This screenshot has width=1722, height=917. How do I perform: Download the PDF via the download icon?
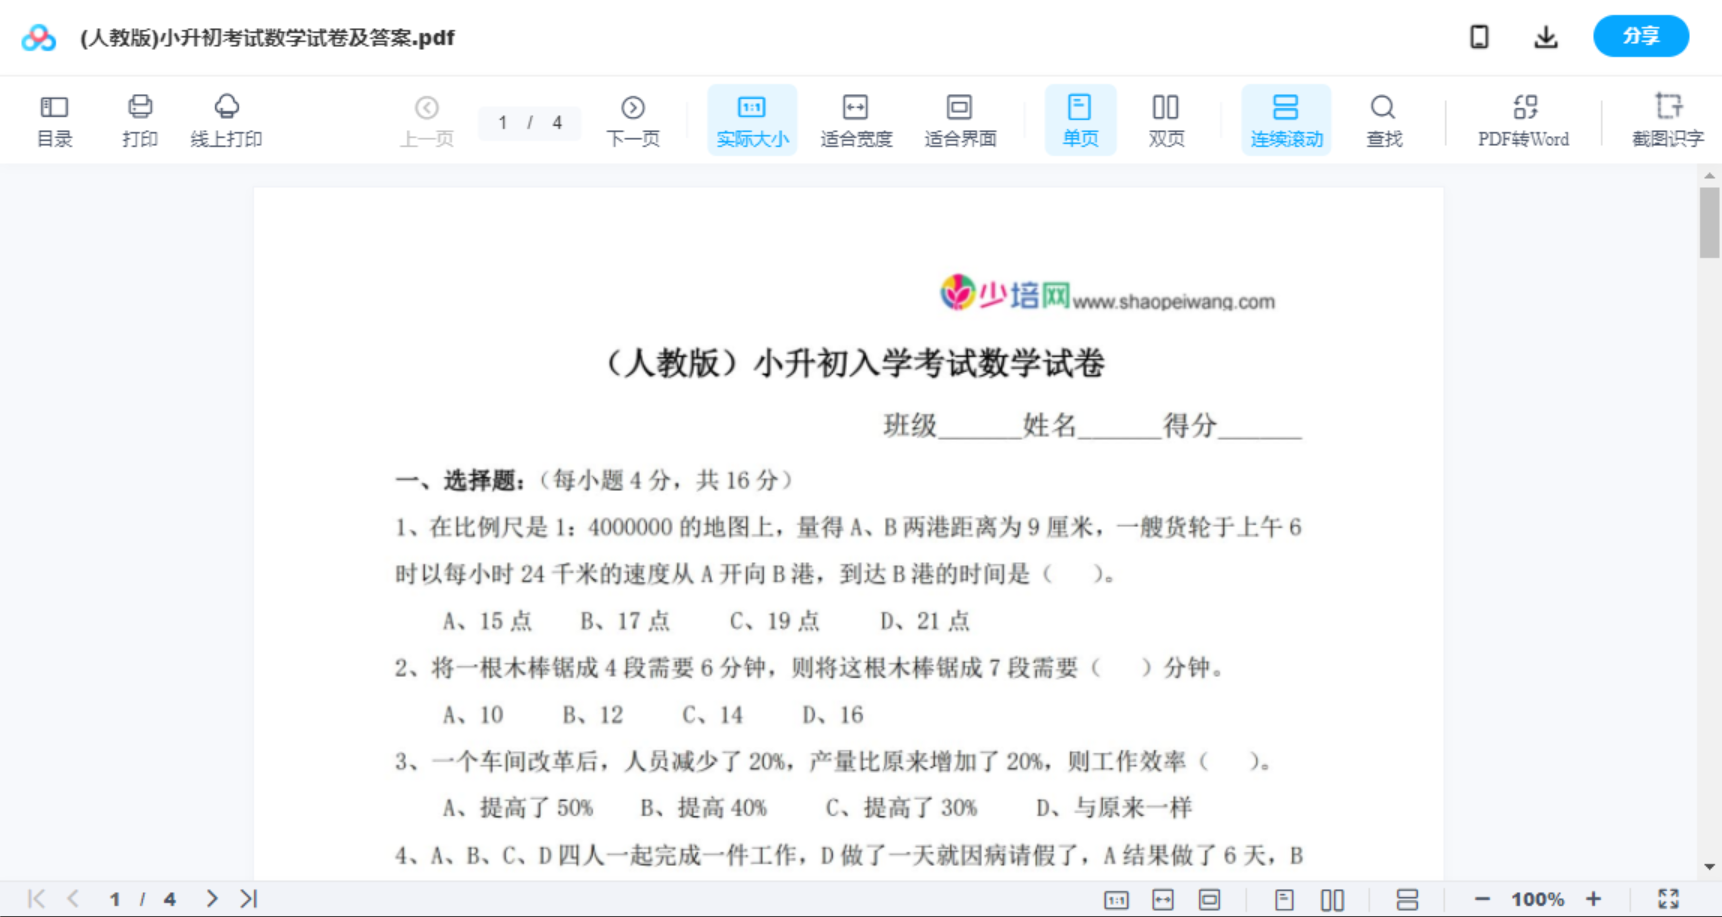(x=1545, y=36)
